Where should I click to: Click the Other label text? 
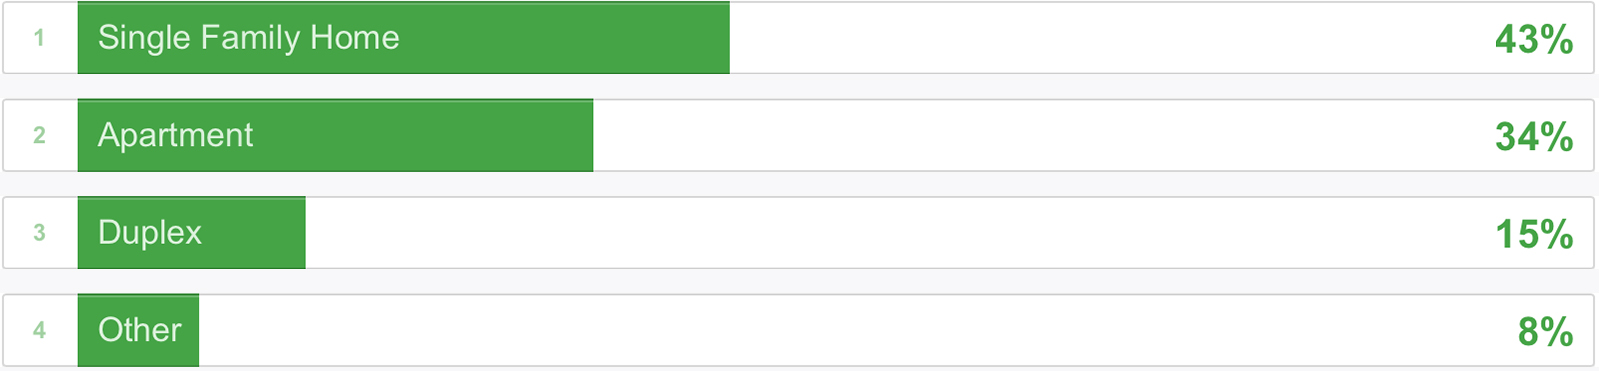[140, 330]
